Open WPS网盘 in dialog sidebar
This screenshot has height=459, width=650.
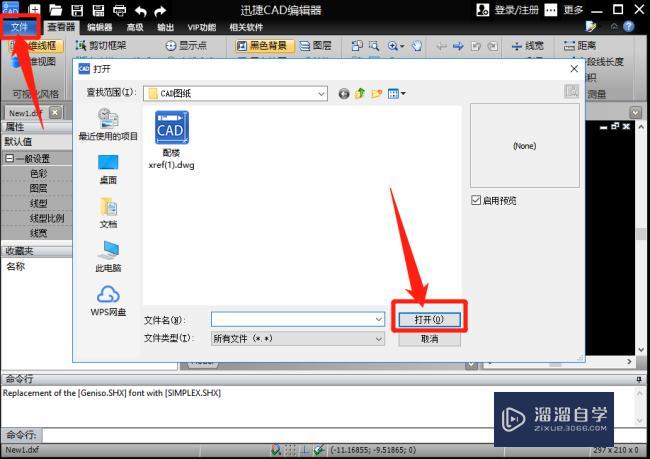(x=108, y=301)
